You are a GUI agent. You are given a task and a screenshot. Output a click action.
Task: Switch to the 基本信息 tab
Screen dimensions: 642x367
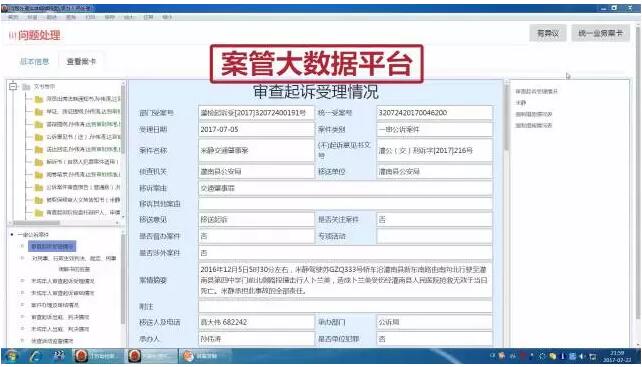(x=34, y=62)
